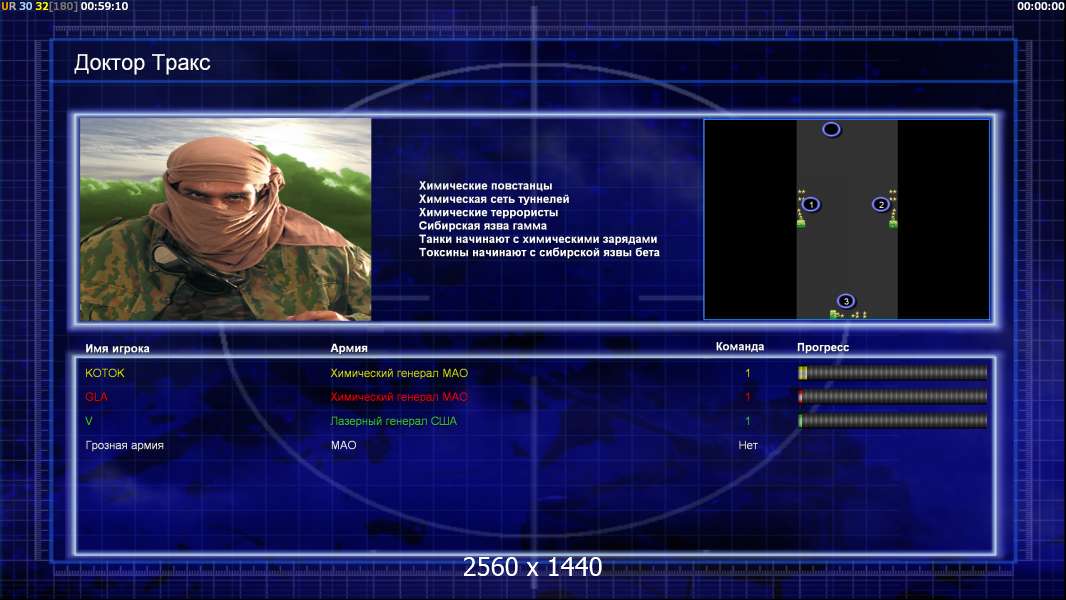Click the Сибирская язва гамма ability line

483,226
